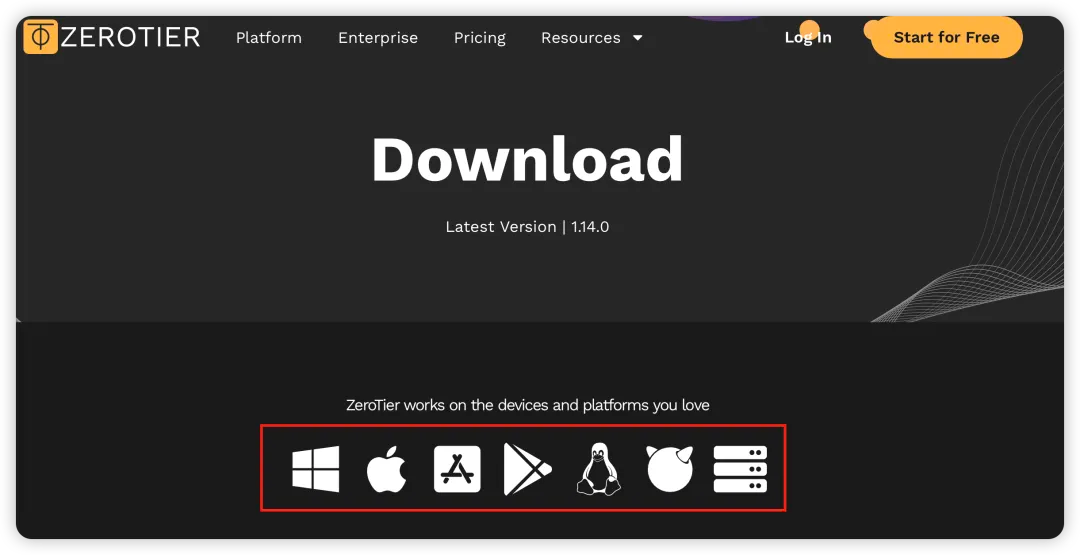Click the 'Latest Version | 1.14.0' text
Viewport: 1080px width, 555px height.
528,227
